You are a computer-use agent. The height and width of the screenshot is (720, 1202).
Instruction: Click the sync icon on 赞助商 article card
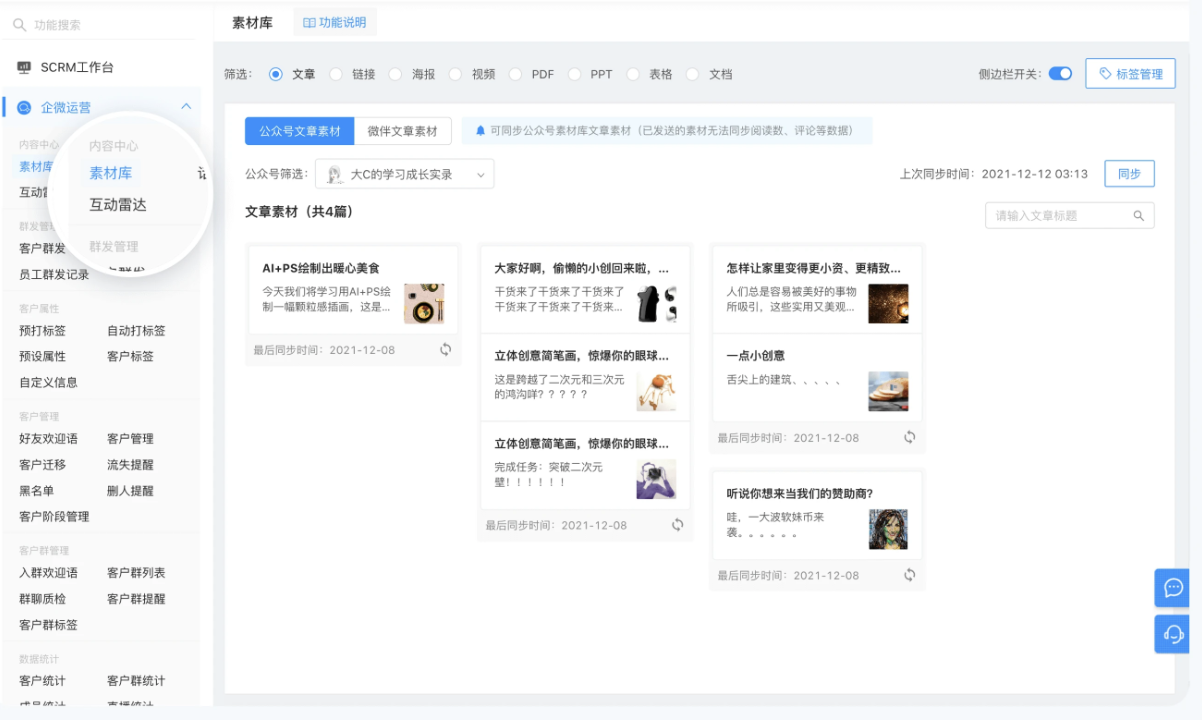point(909,575)
